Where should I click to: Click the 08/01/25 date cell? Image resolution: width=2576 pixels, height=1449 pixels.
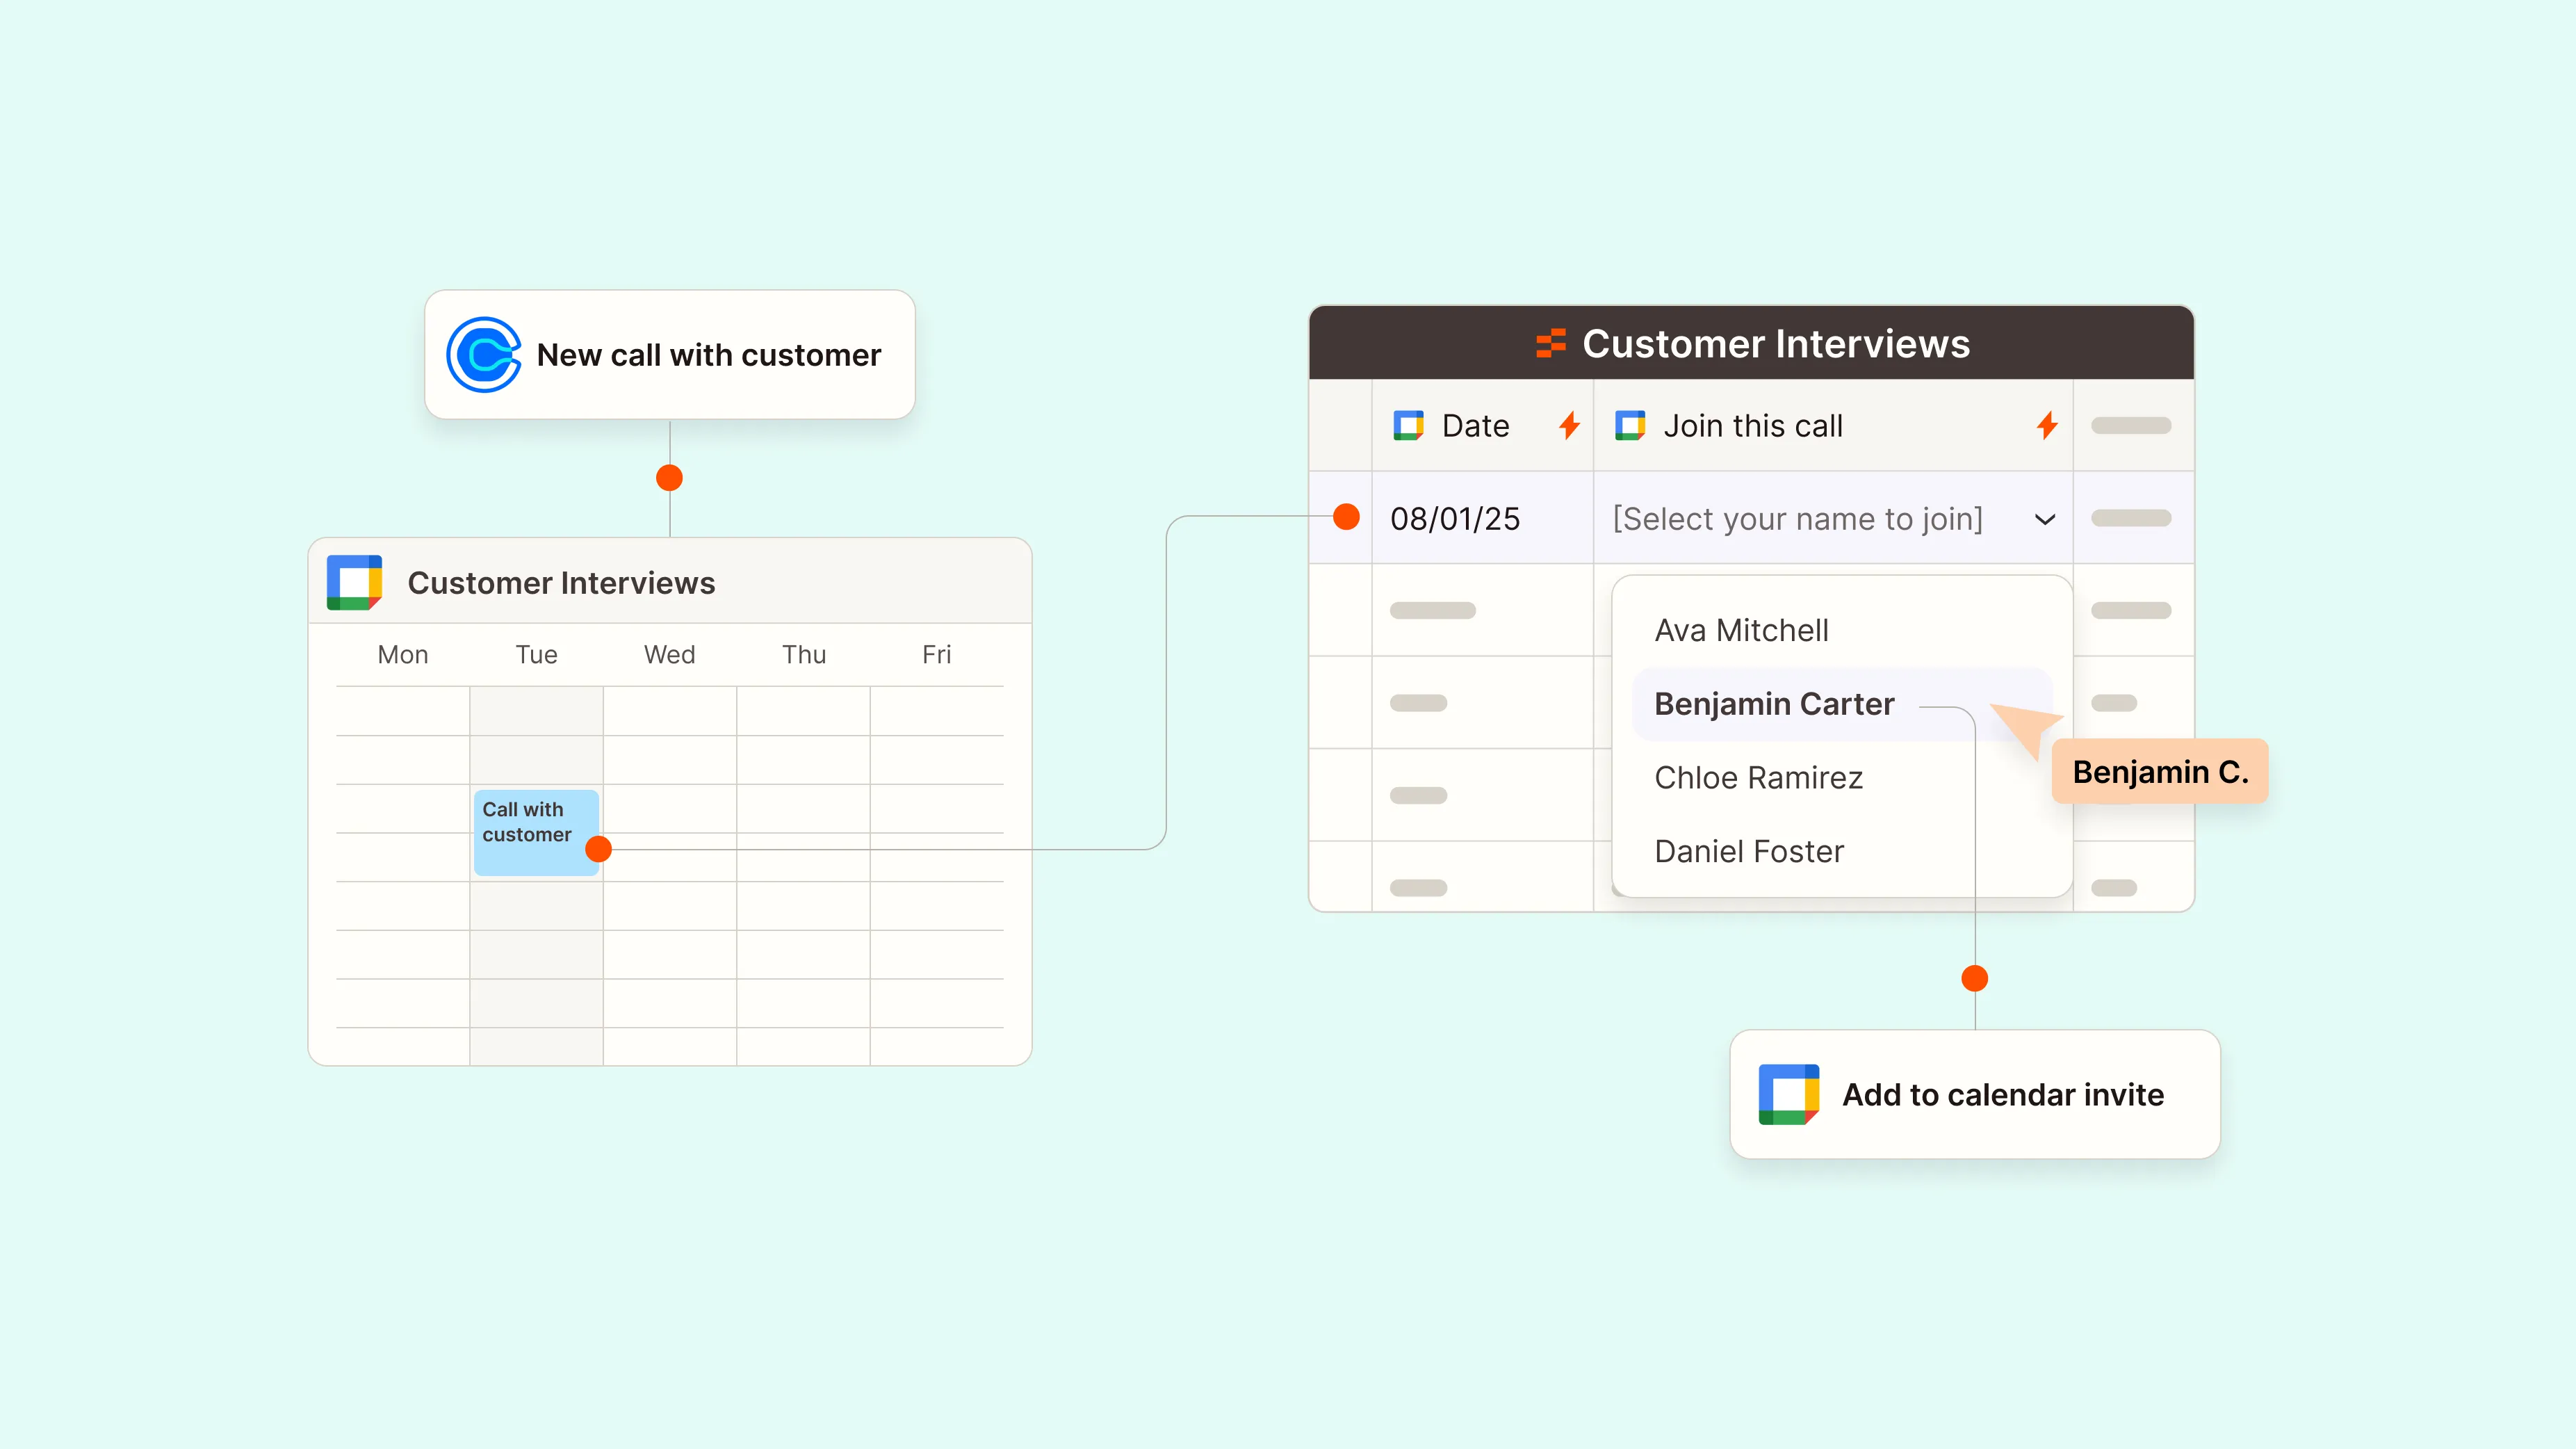[x=1455, y=518]
